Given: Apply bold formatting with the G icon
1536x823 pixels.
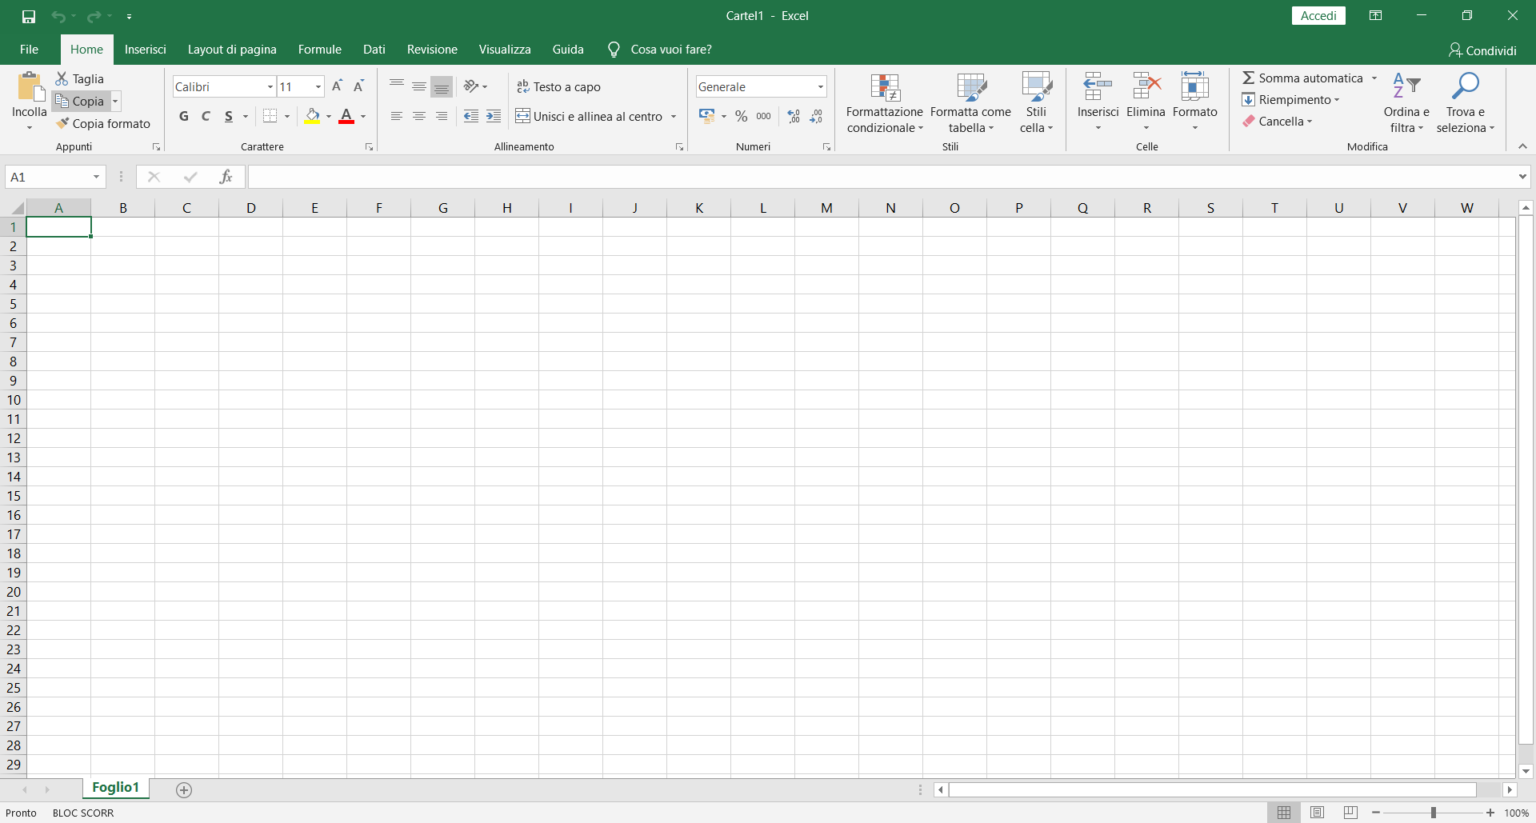Looking at the screenshot, I should (x=183, y=116).
